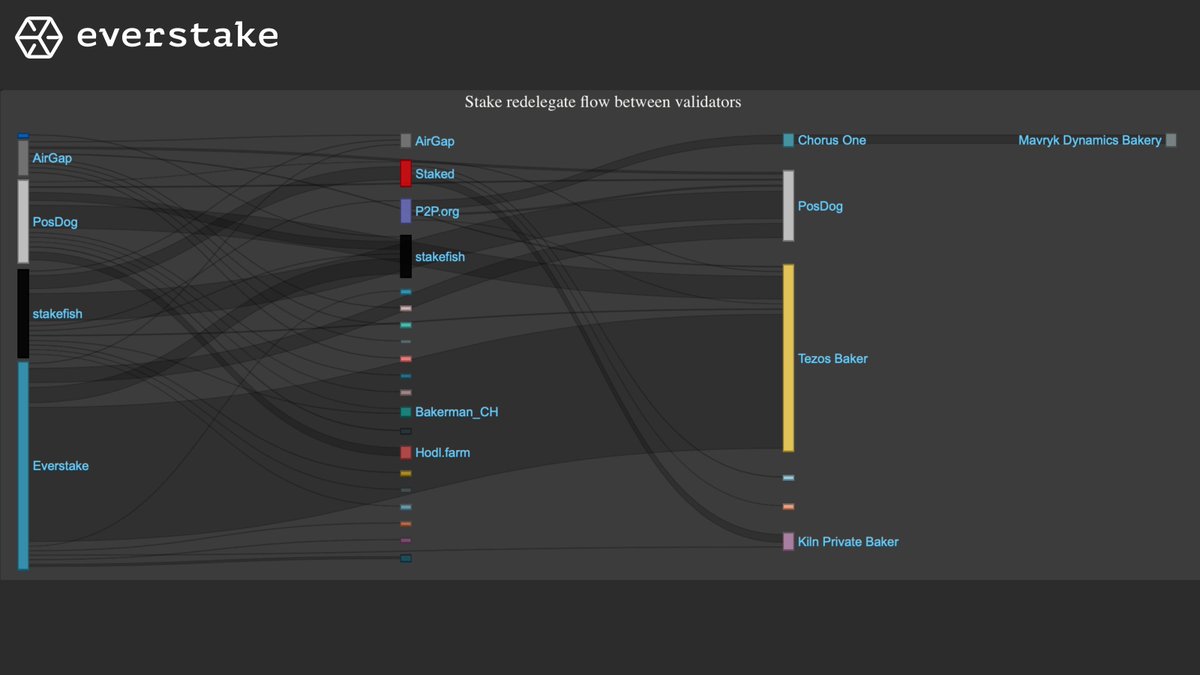Select the Everstake node label
The height and width of the screenshot is (675, 1200).
[61, 466]
